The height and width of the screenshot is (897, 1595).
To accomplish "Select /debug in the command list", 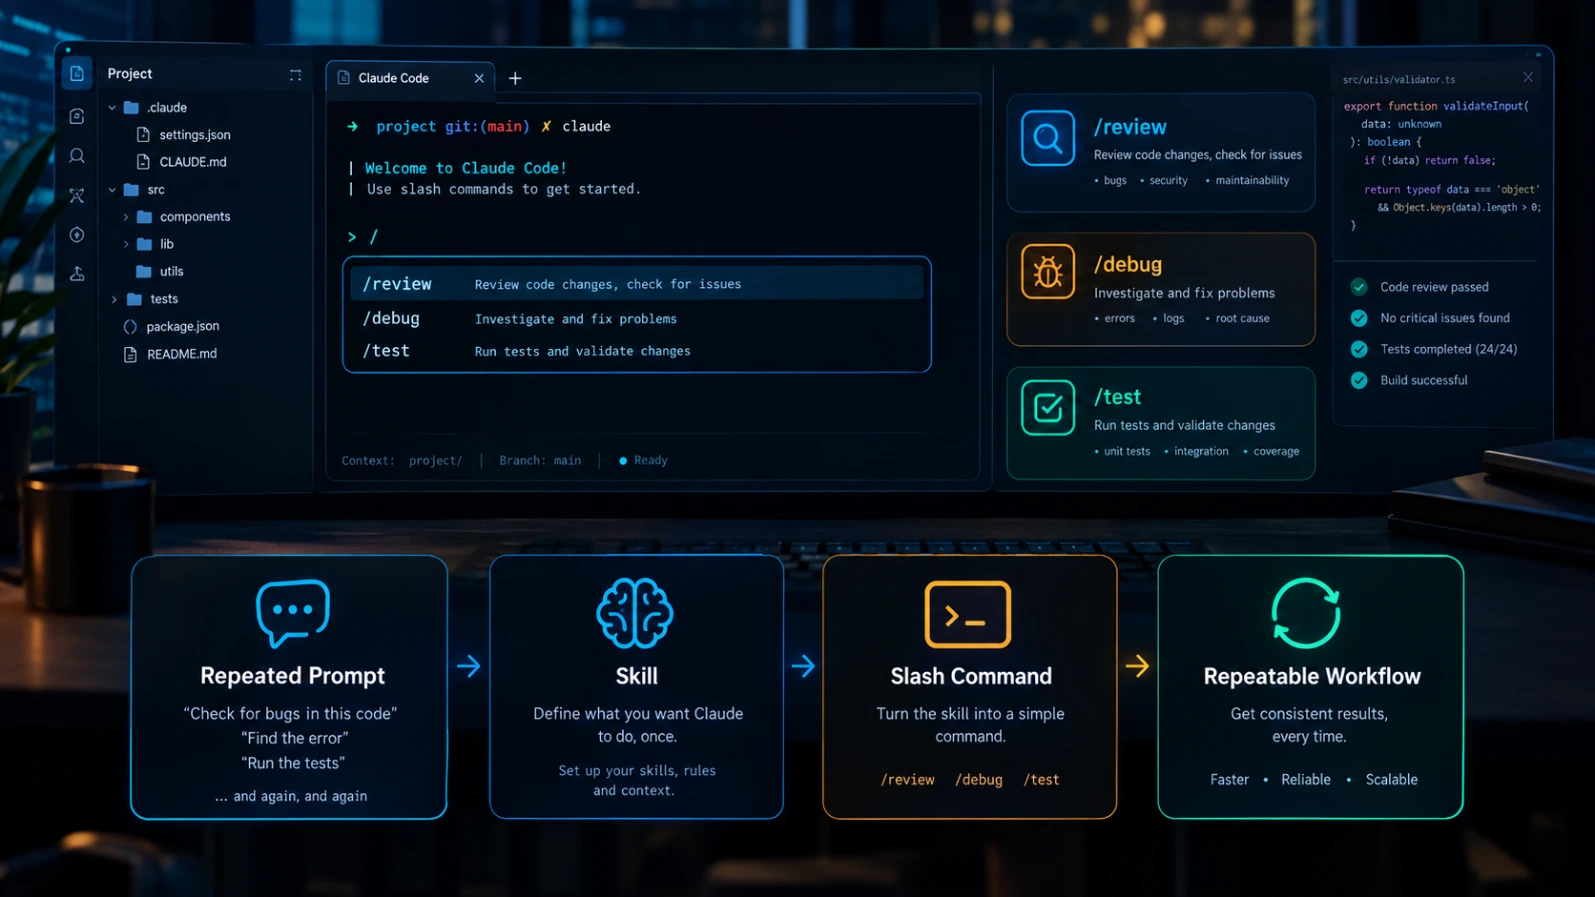I will [x=636, y=318].
